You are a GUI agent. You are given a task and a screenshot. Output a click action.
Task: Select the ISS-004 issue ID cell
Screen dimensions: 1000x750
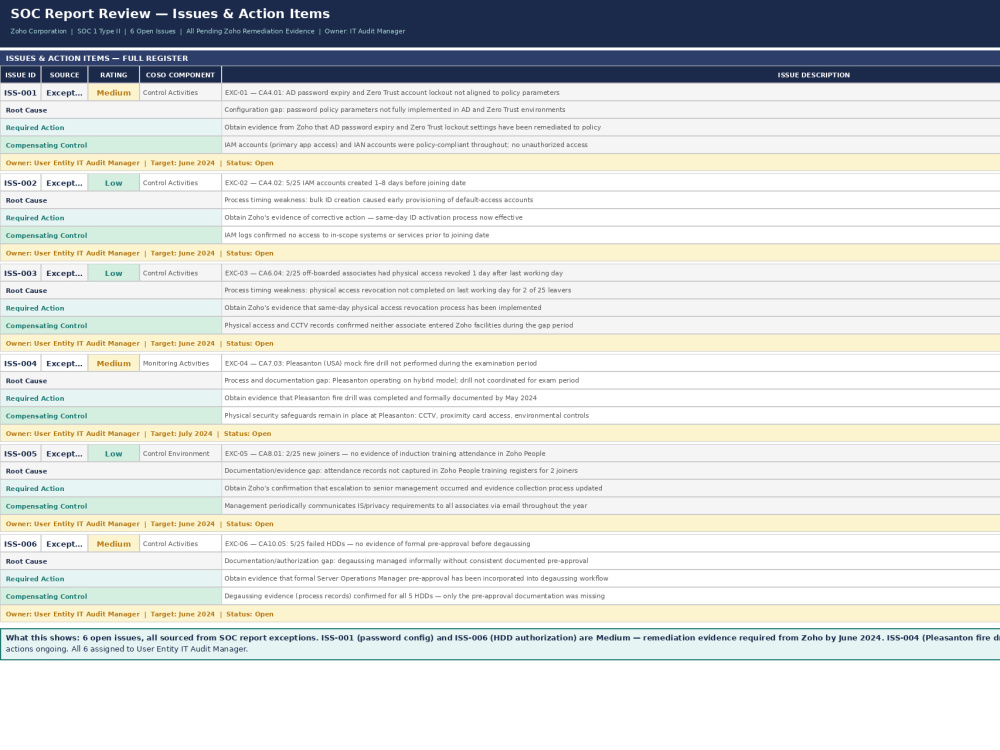coord(20,364)
